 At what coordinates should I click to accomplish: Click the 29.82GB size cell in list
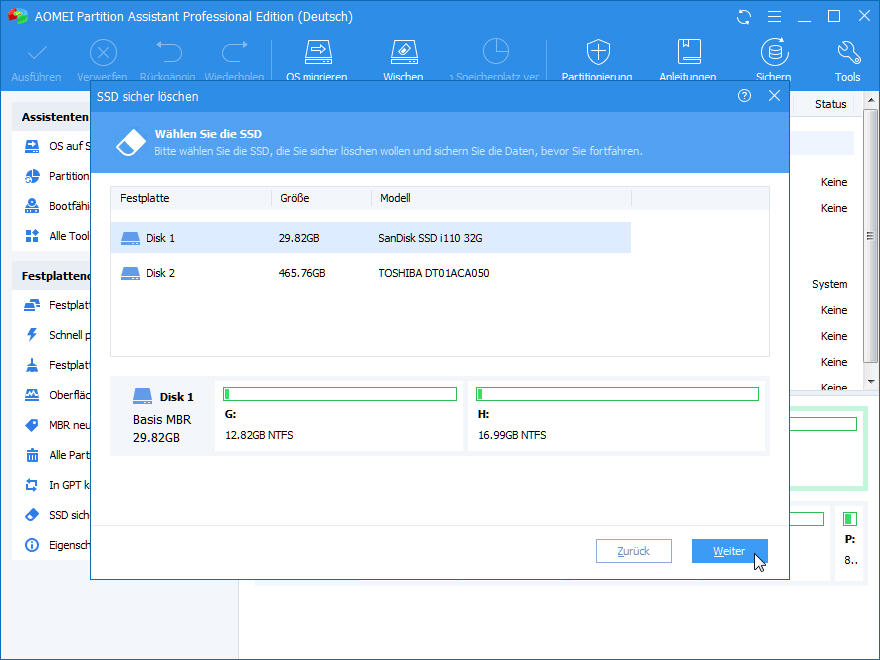click(x=299, y=238)
